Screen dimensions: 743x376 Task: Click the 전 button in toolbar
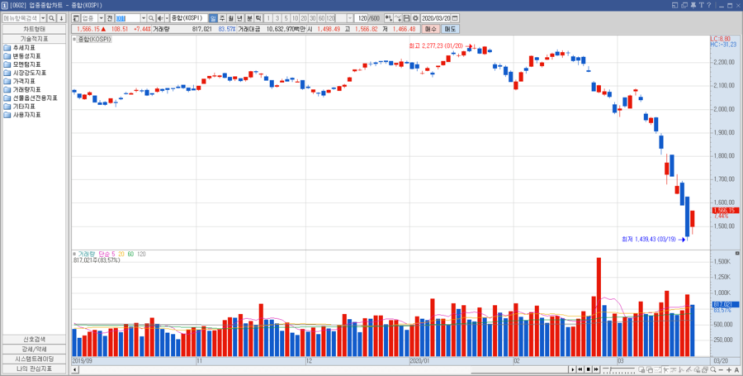point(109,18)
